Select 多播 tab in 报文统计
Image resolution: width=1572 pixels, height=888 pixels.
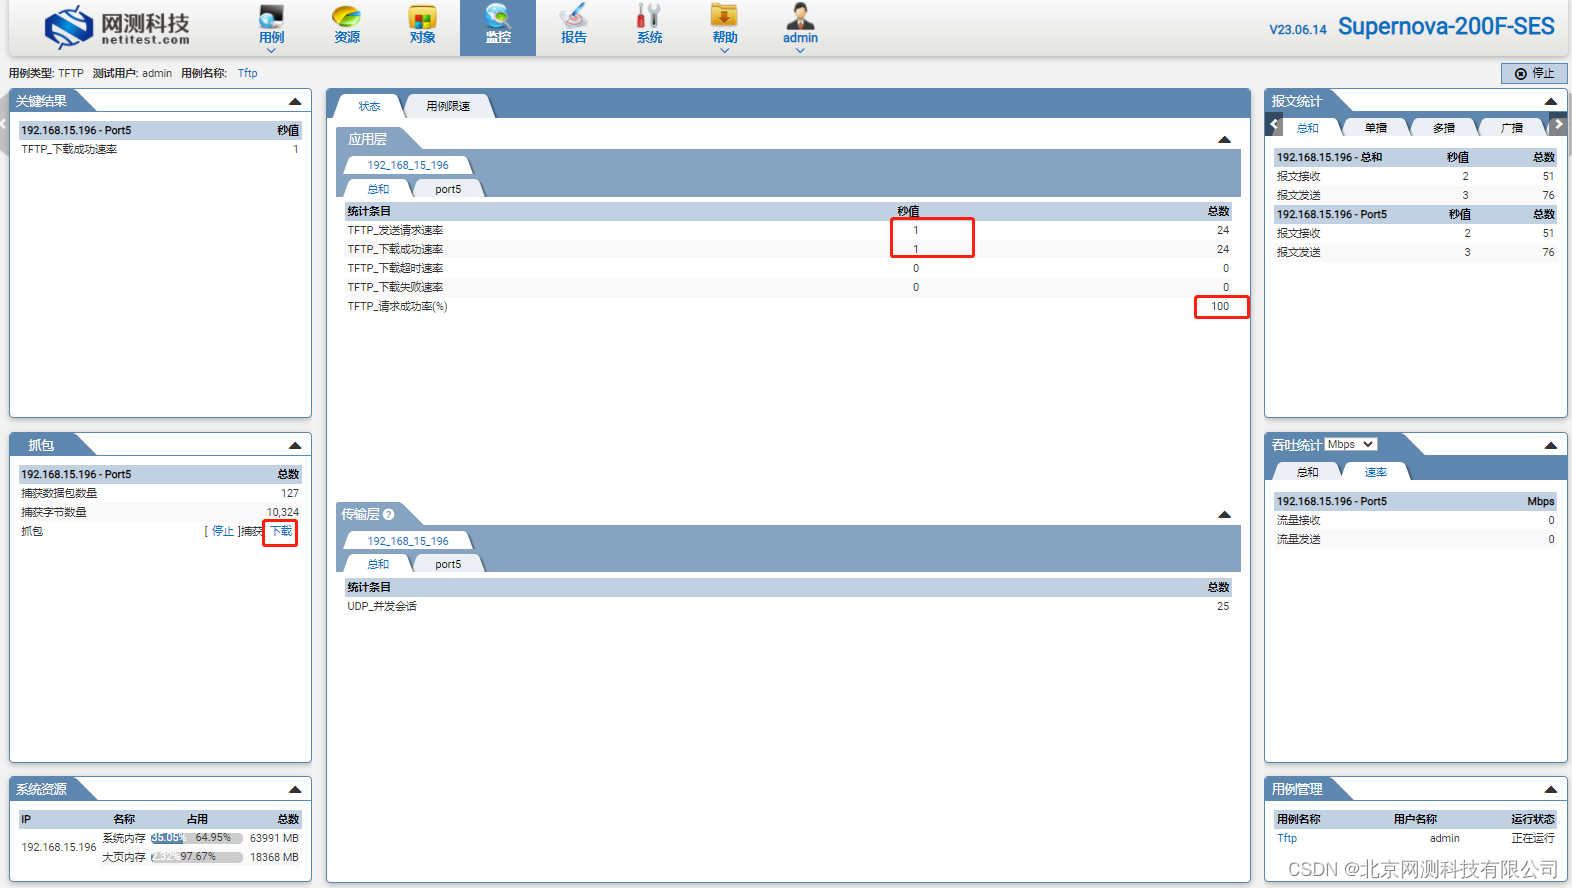click(1444, 128)
